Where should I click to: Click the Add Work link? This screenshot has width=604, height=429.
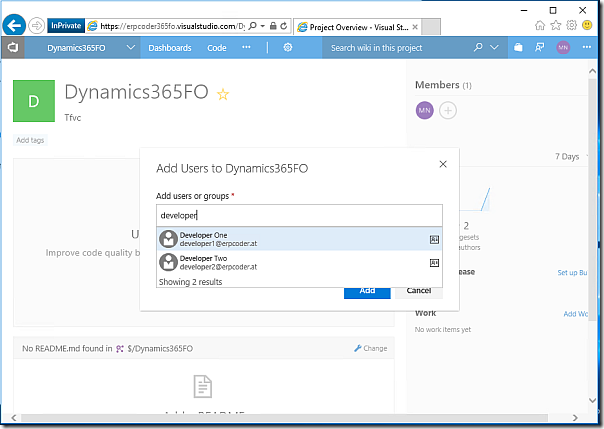point(575,314)
